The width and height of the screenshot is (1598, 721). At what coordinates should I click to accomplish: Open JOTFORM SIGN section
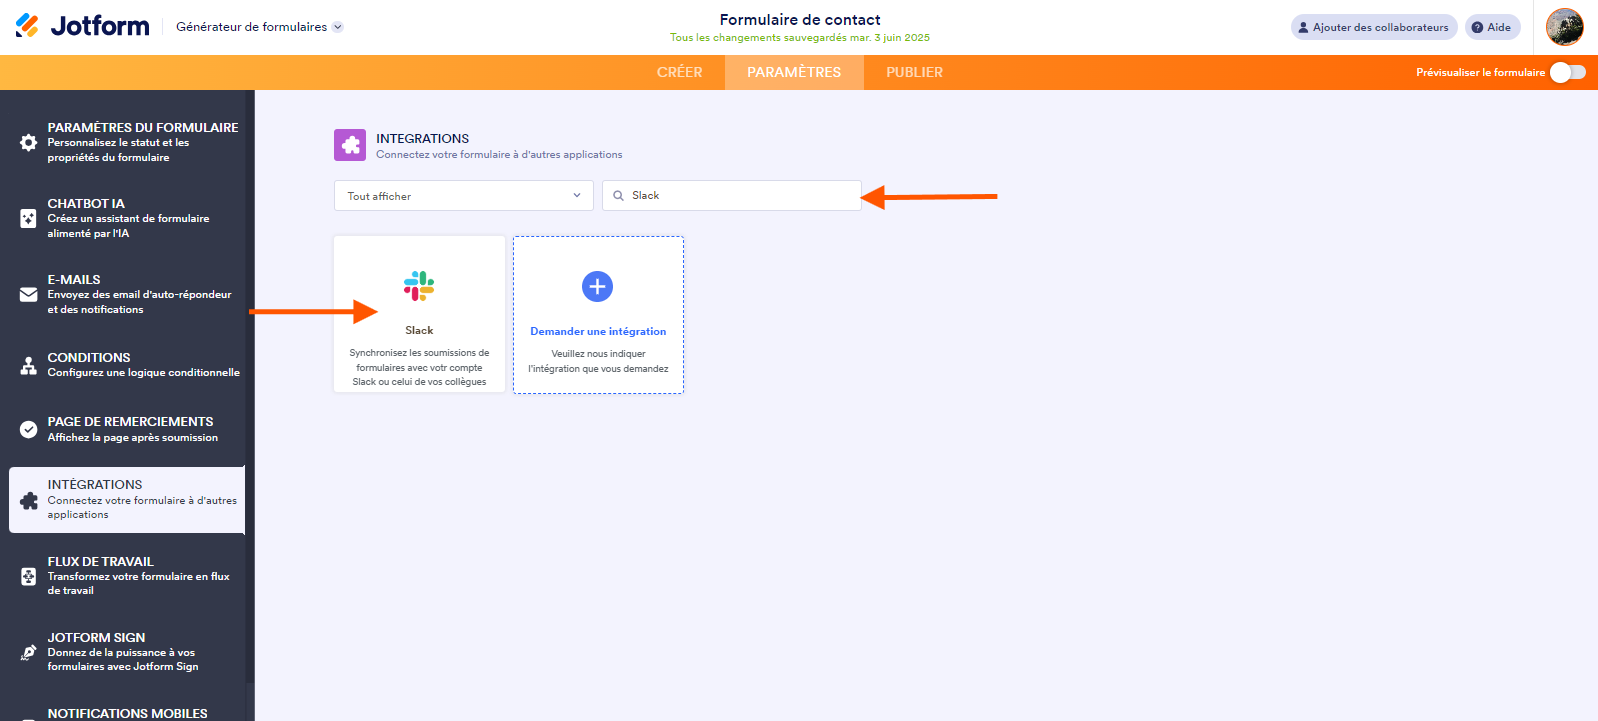coord(127,652)
